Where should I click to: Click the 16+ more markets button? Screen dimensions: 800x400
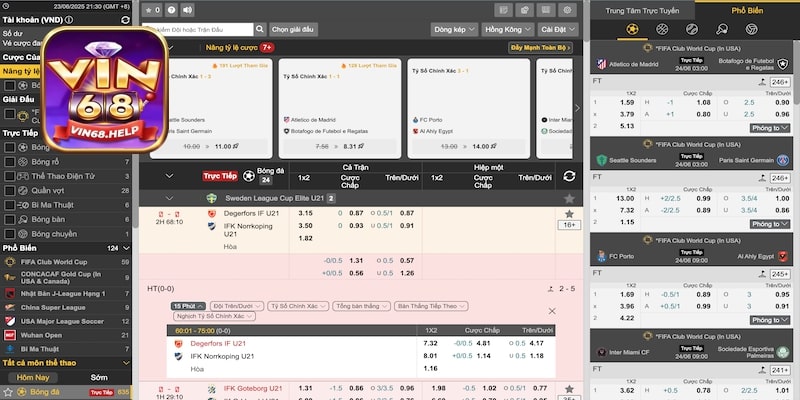[569, 225]
